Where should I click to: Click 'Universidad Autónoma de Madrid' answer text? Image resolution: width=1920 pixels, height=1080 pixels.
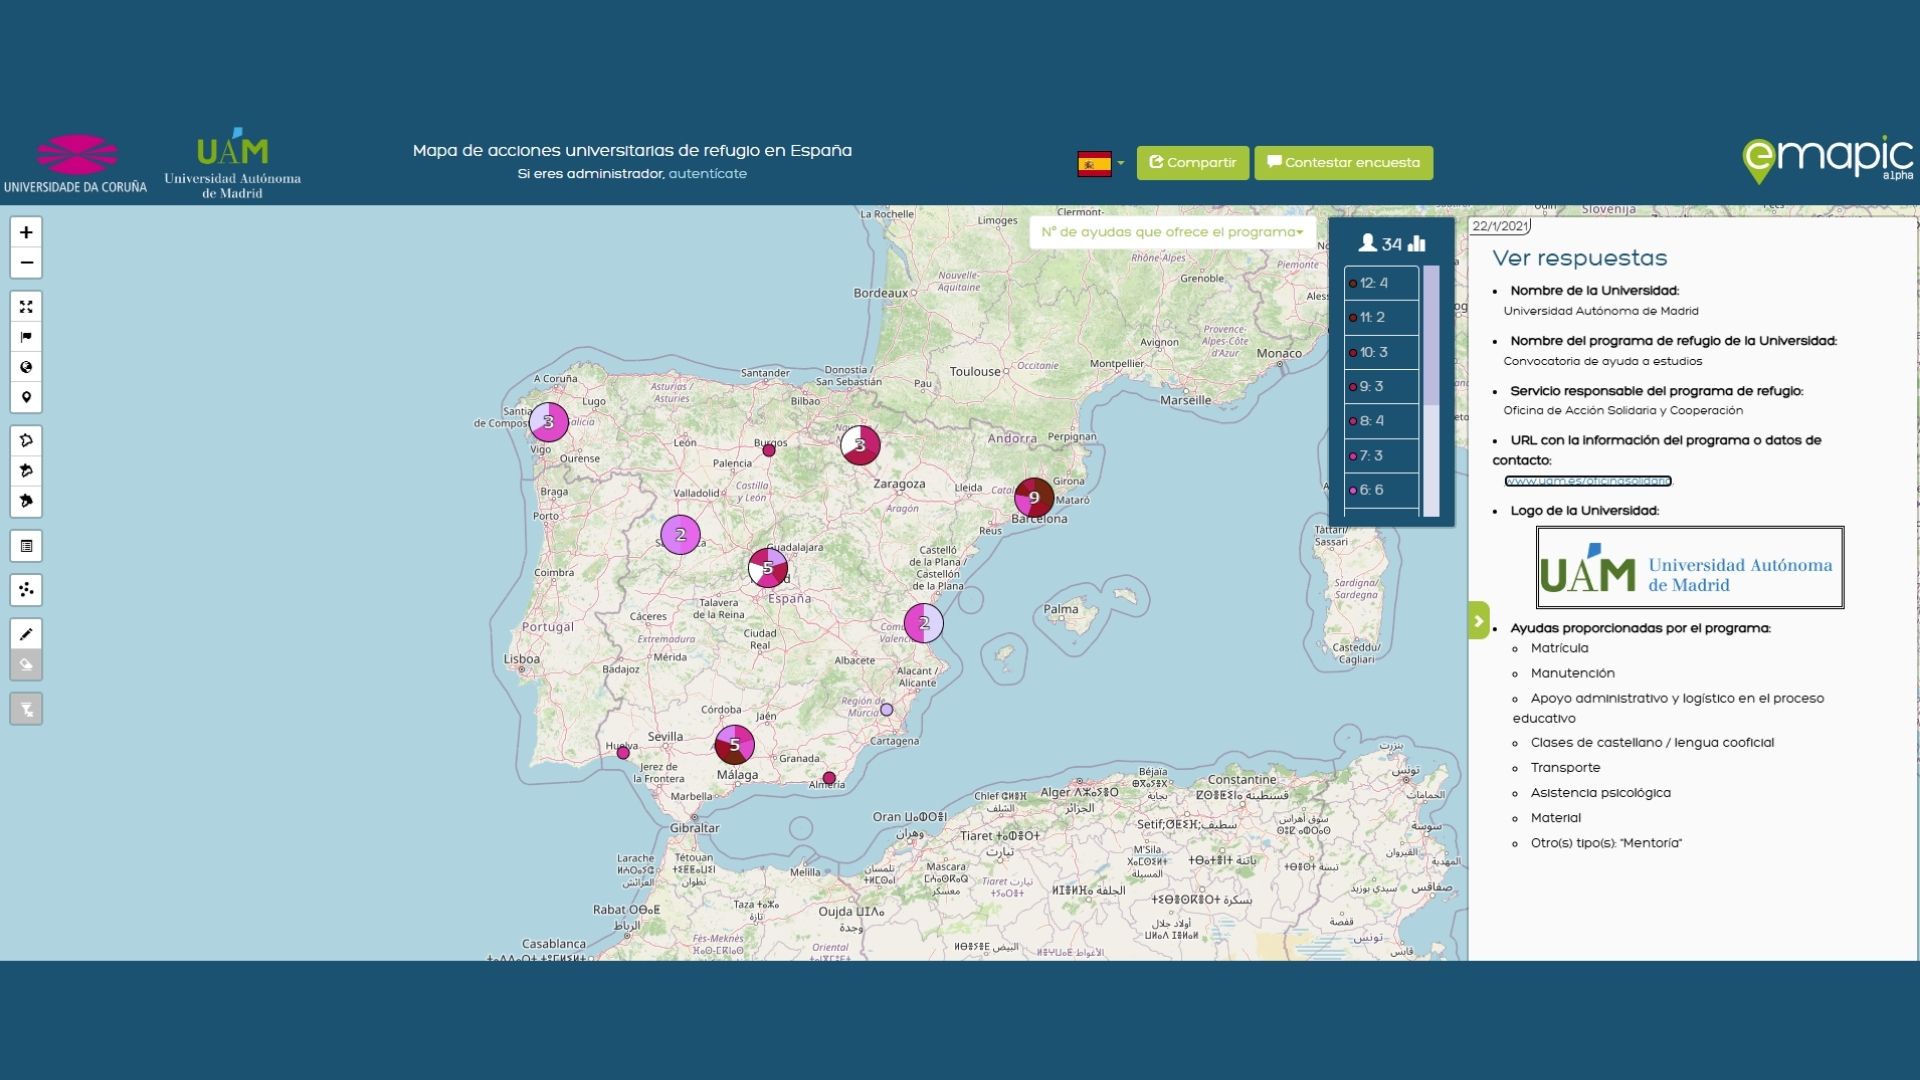click(x=1600, y=311)
